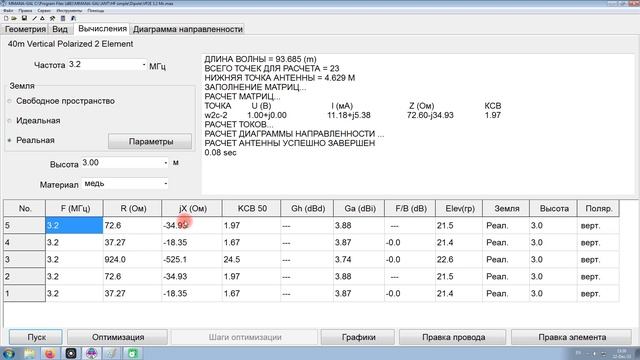Click the Ga (dBi) column header
640x360 pixels.
click(x=359, y=209)
